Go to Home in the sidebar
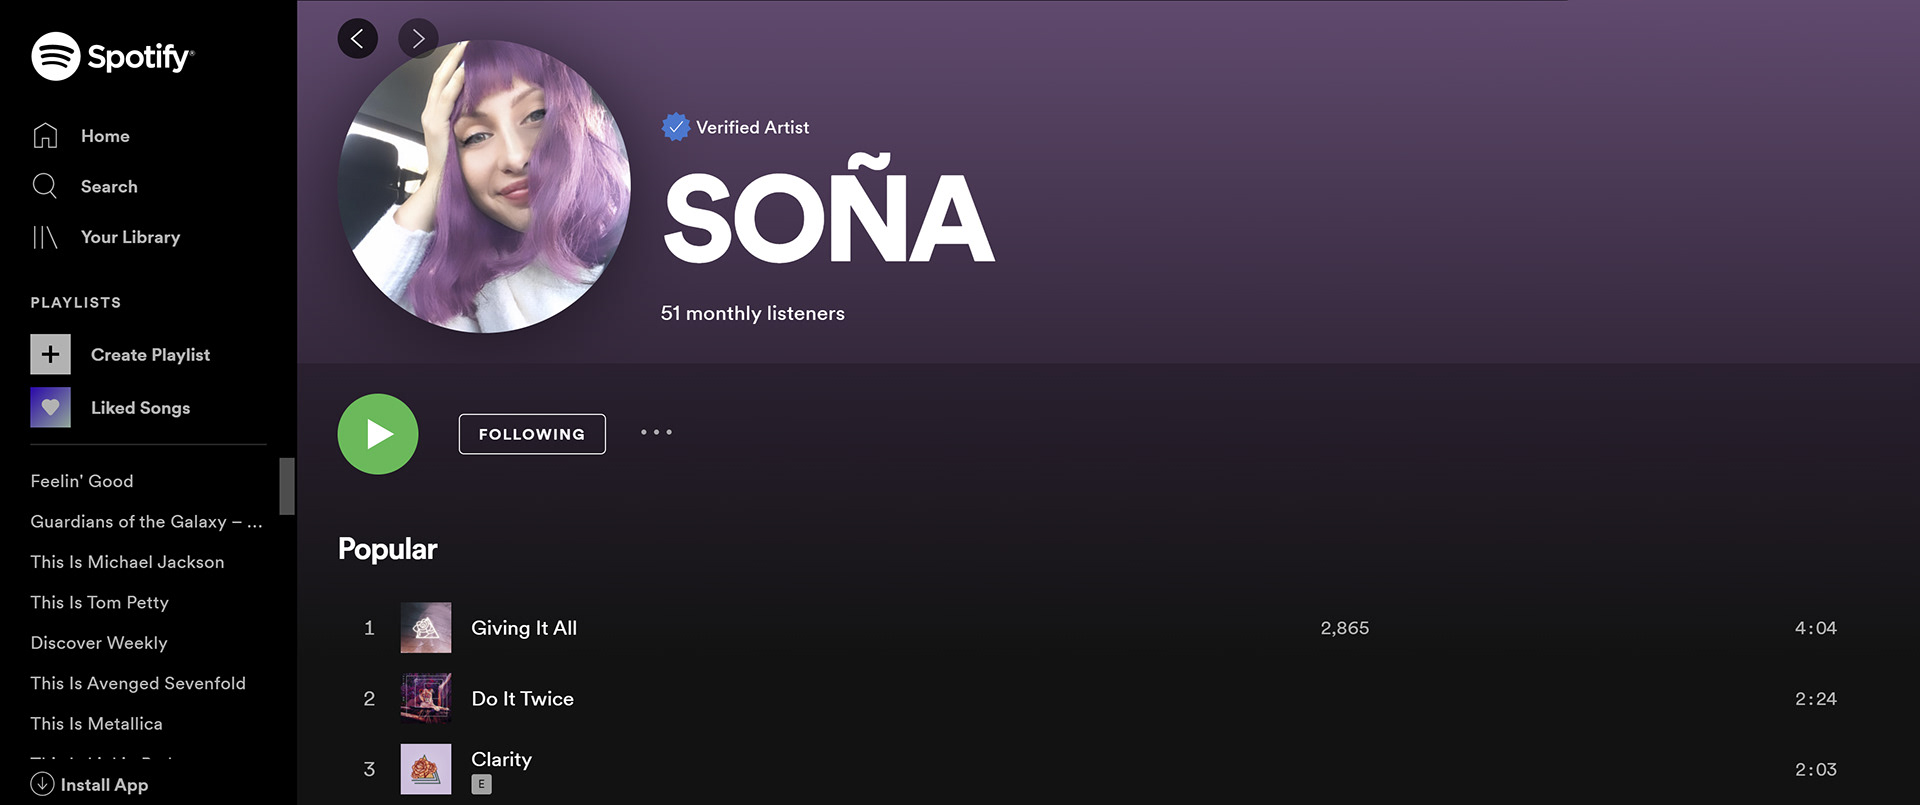This screenshot has width=1920, height=805. pos(81,136)
